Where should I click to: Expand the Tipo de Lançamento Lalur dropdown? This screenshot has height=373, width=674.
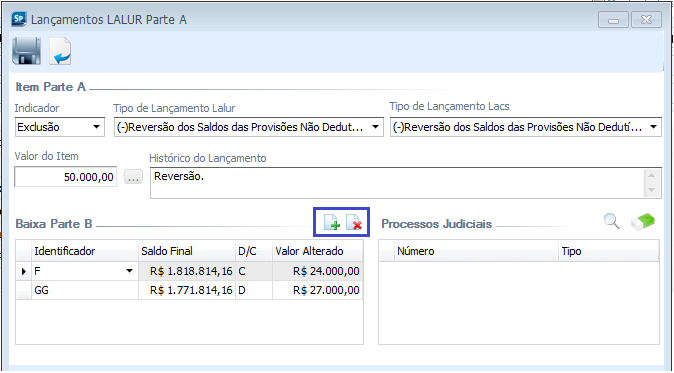375,127
